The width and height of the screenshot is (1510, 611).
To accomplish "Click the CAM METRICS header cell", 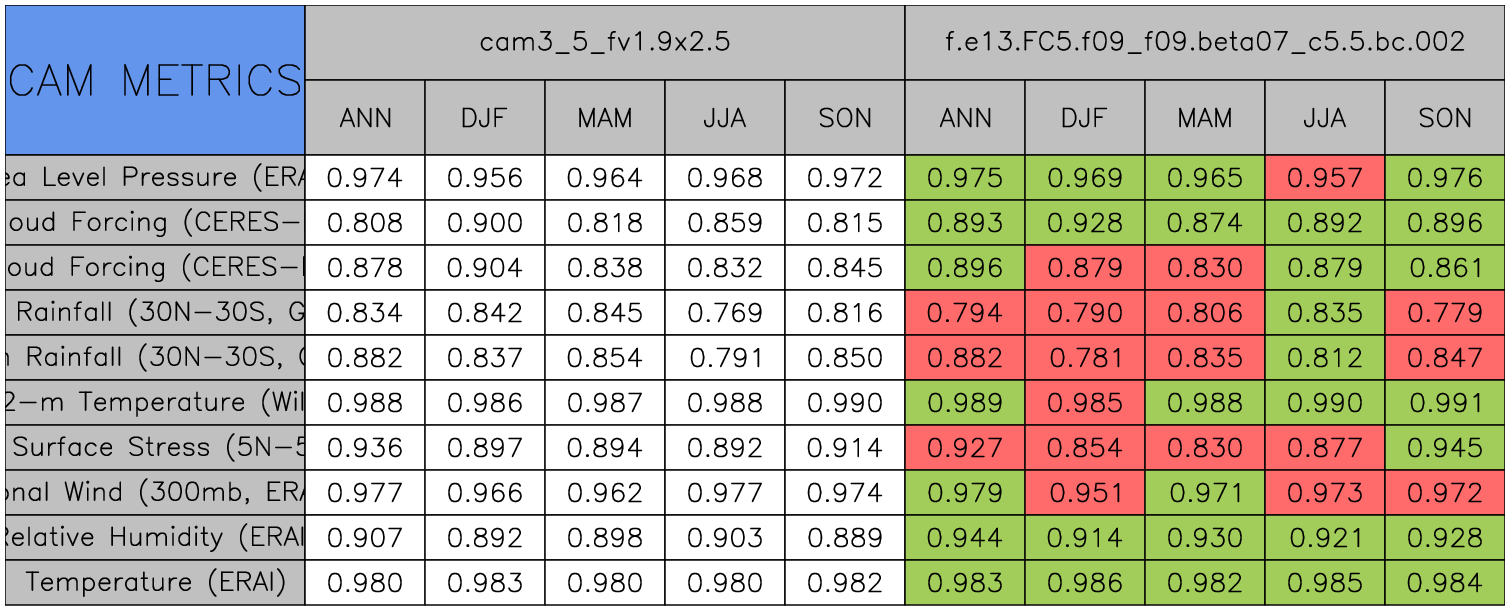I will (155, 80).
